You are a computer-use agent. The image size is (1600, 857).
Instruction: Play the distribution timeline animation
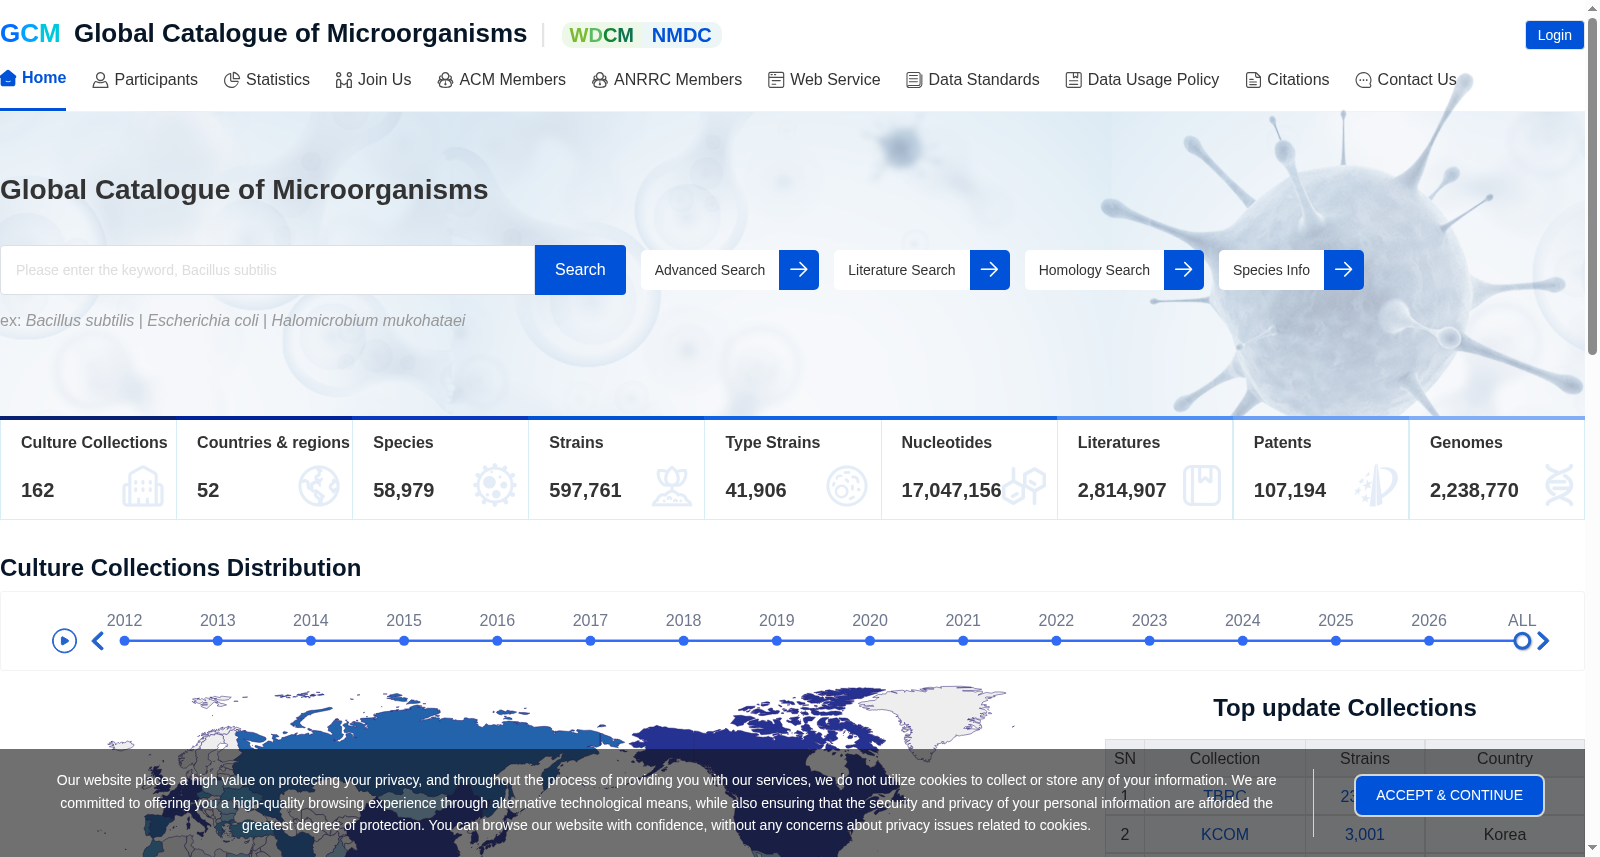point(64,641)
